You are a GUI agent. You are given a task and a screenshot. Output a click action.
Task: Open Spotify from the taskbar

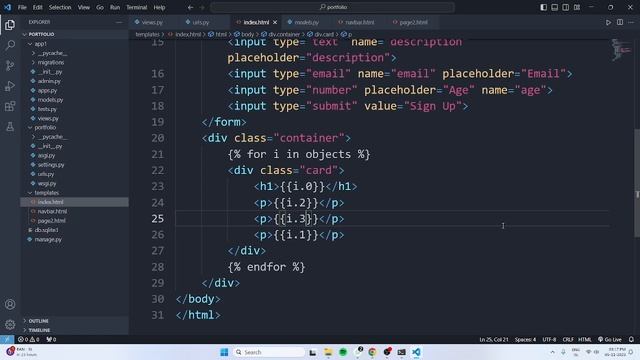[343, 352]
